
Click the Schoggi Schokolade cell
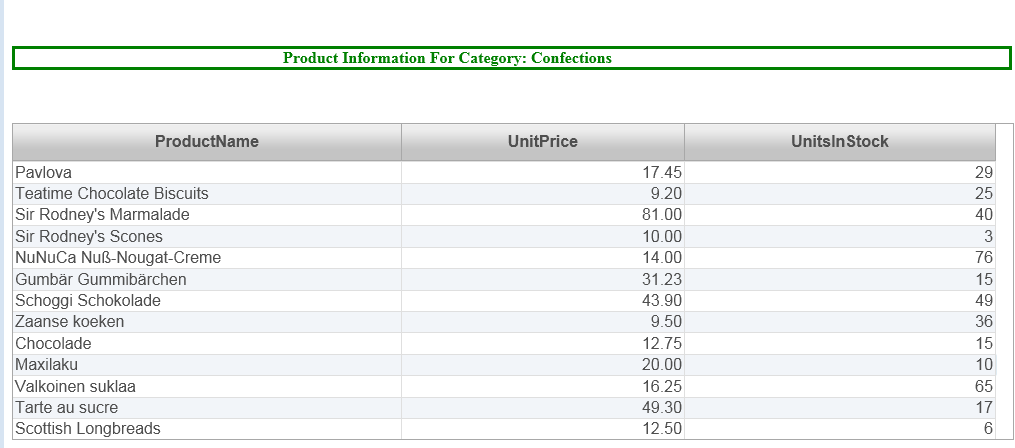(x=88, y=301)
